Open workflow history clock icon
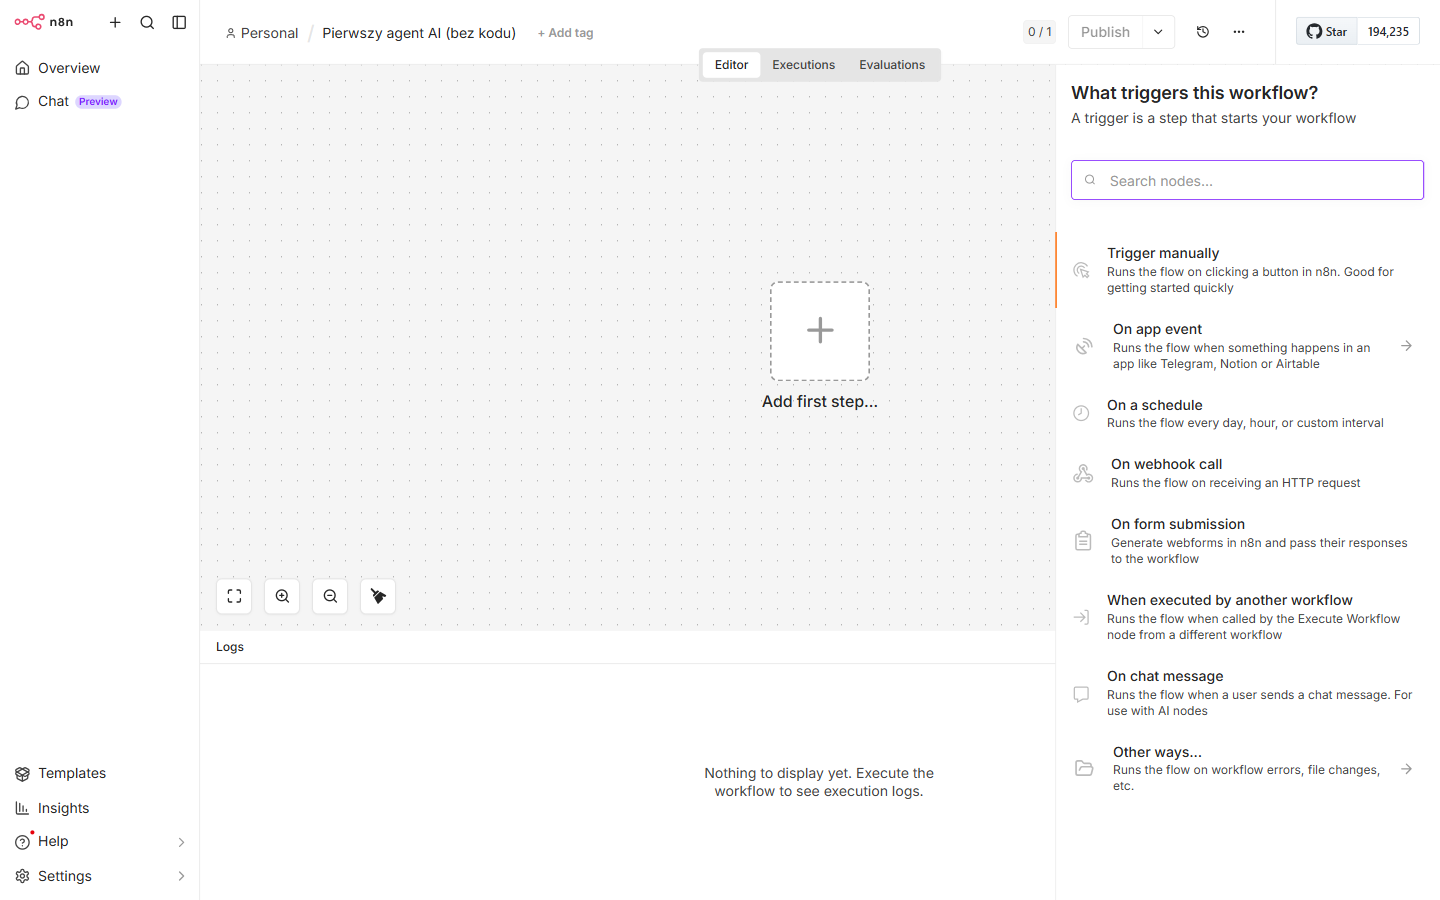1440x900 pixels. coord(1203,32)
